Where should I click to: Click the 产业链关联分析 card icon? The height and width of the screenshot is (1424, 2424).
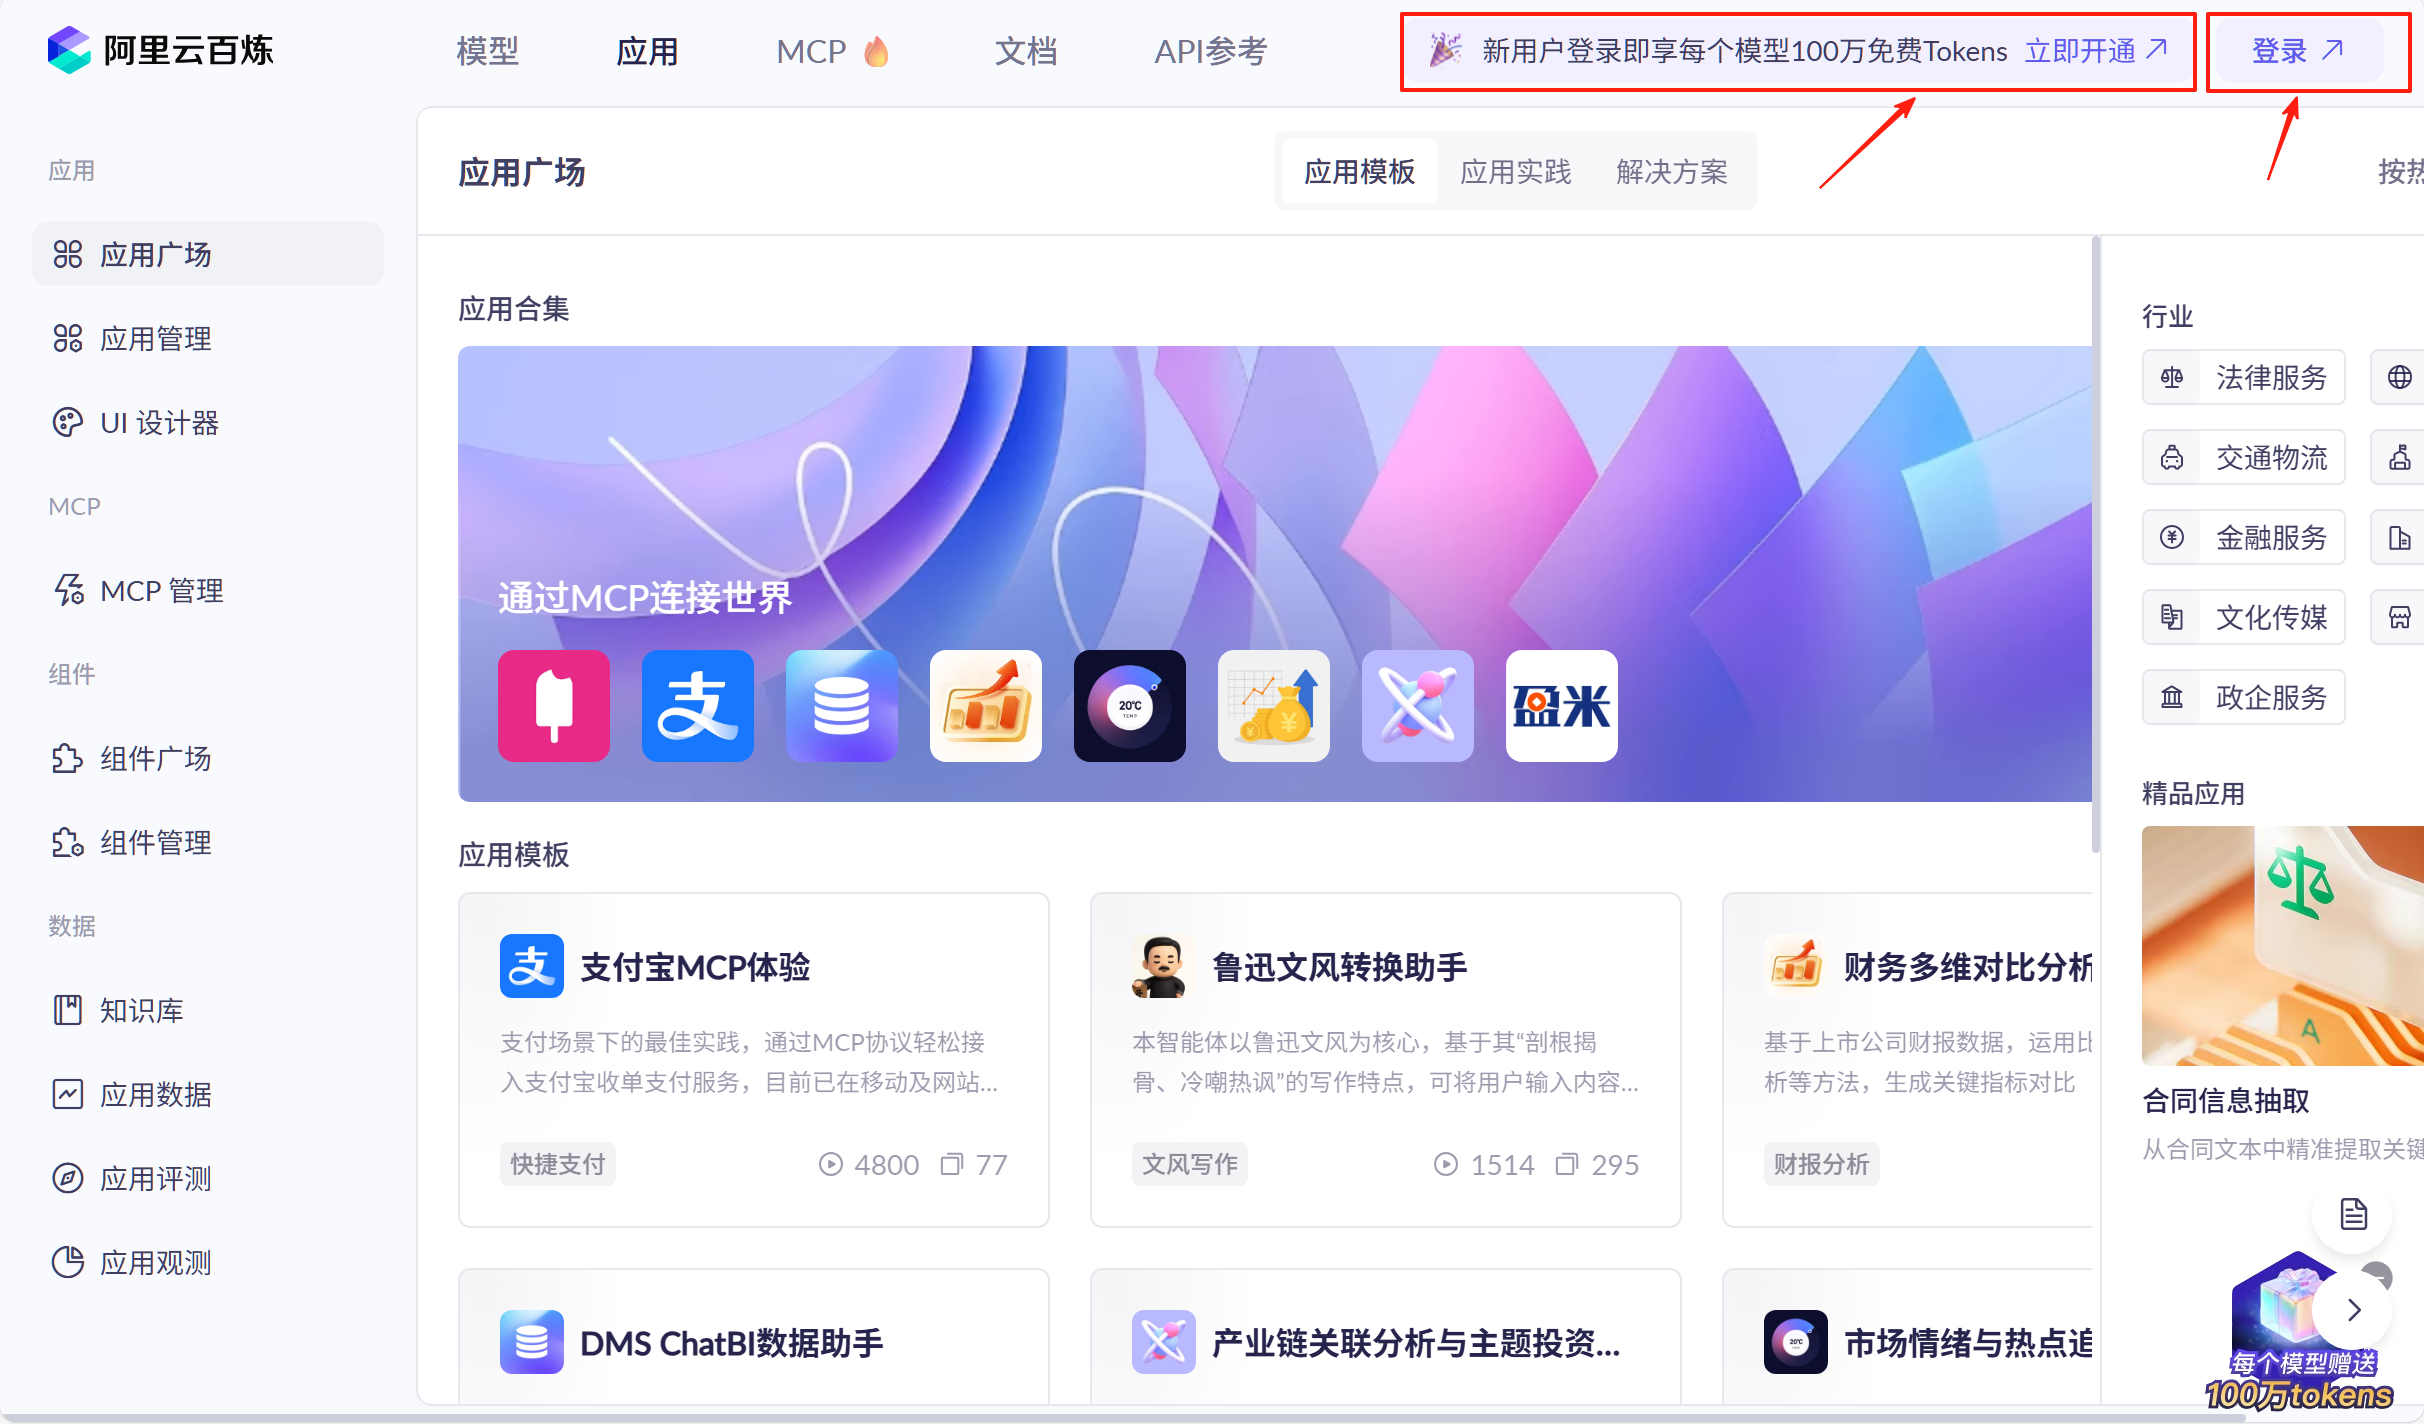(1164, 1342)
